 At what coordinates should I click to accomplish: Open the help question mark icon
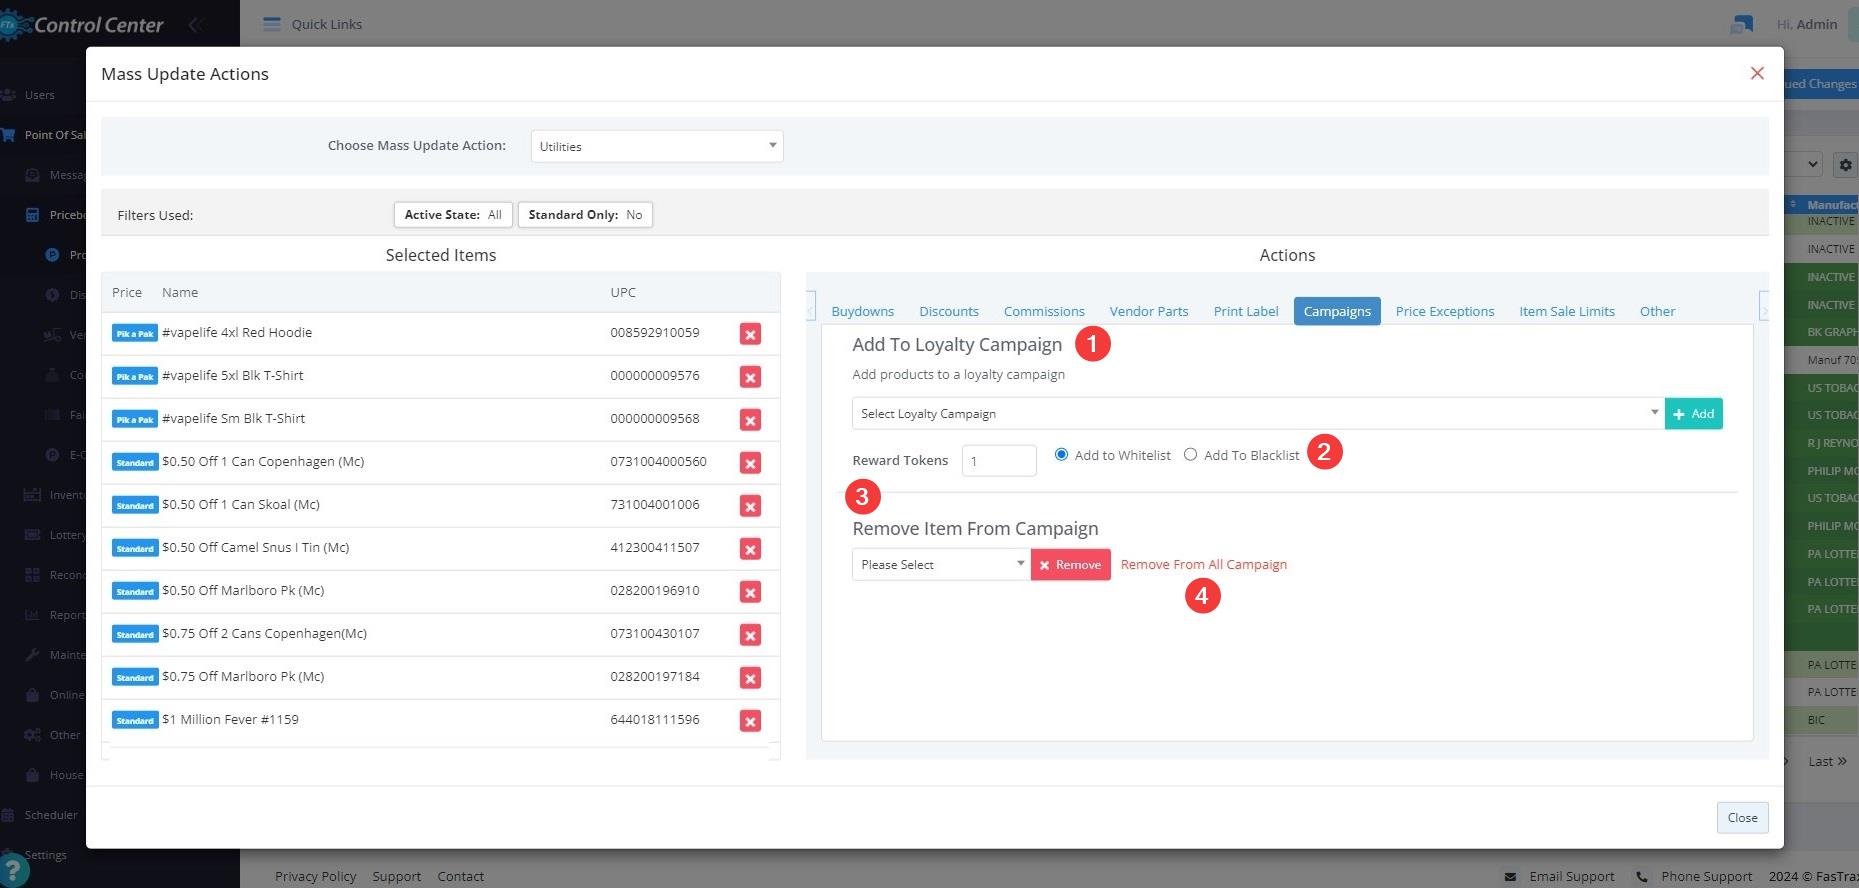coord(11,870)
